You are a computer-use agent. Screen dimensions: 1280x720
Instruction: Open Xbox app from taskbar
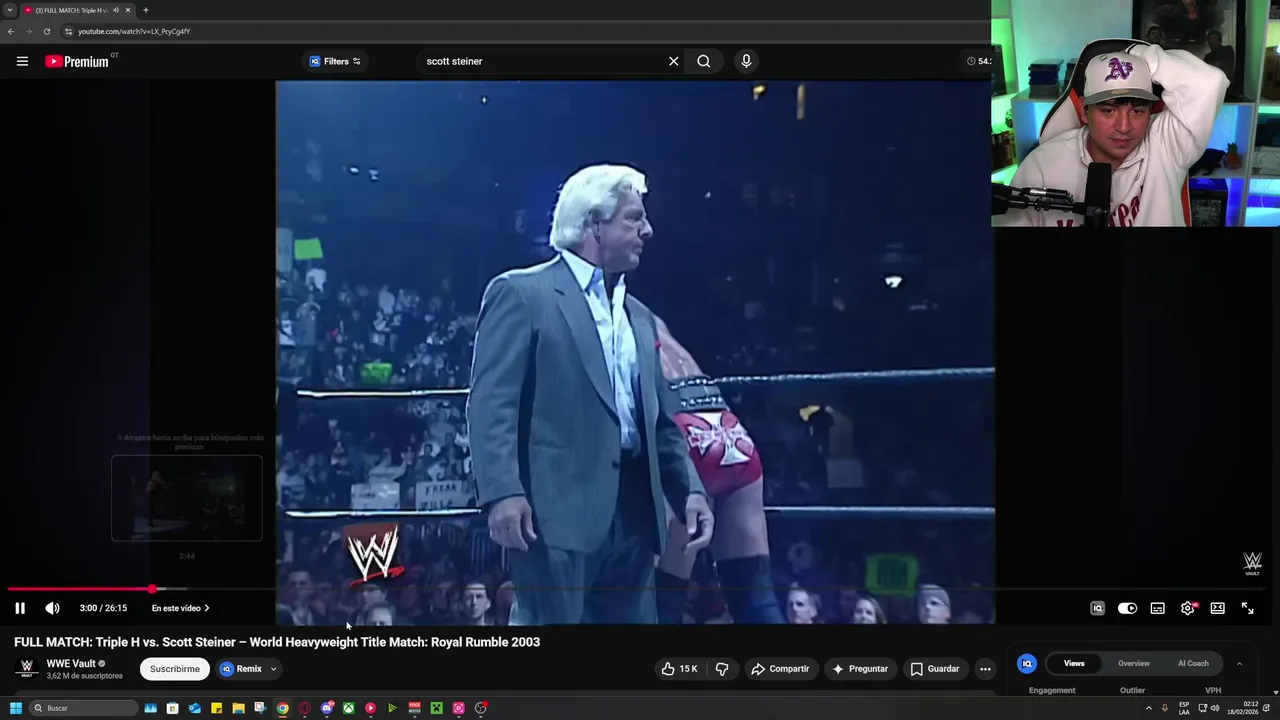[349, 708]
